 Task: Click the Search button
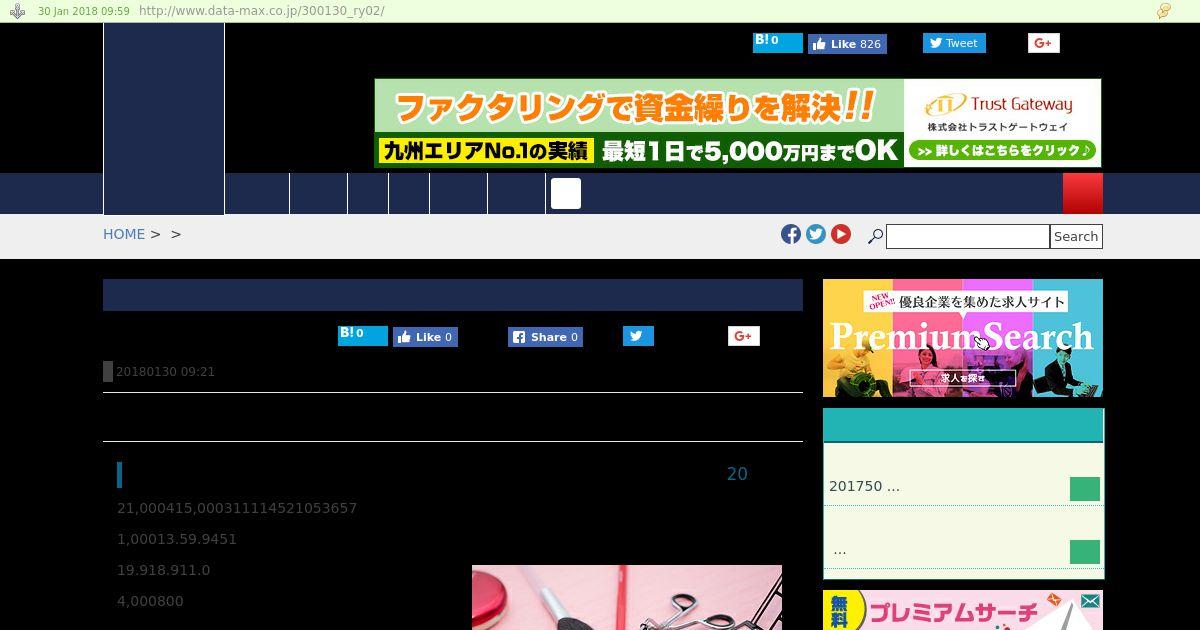tap(1076, 236)
